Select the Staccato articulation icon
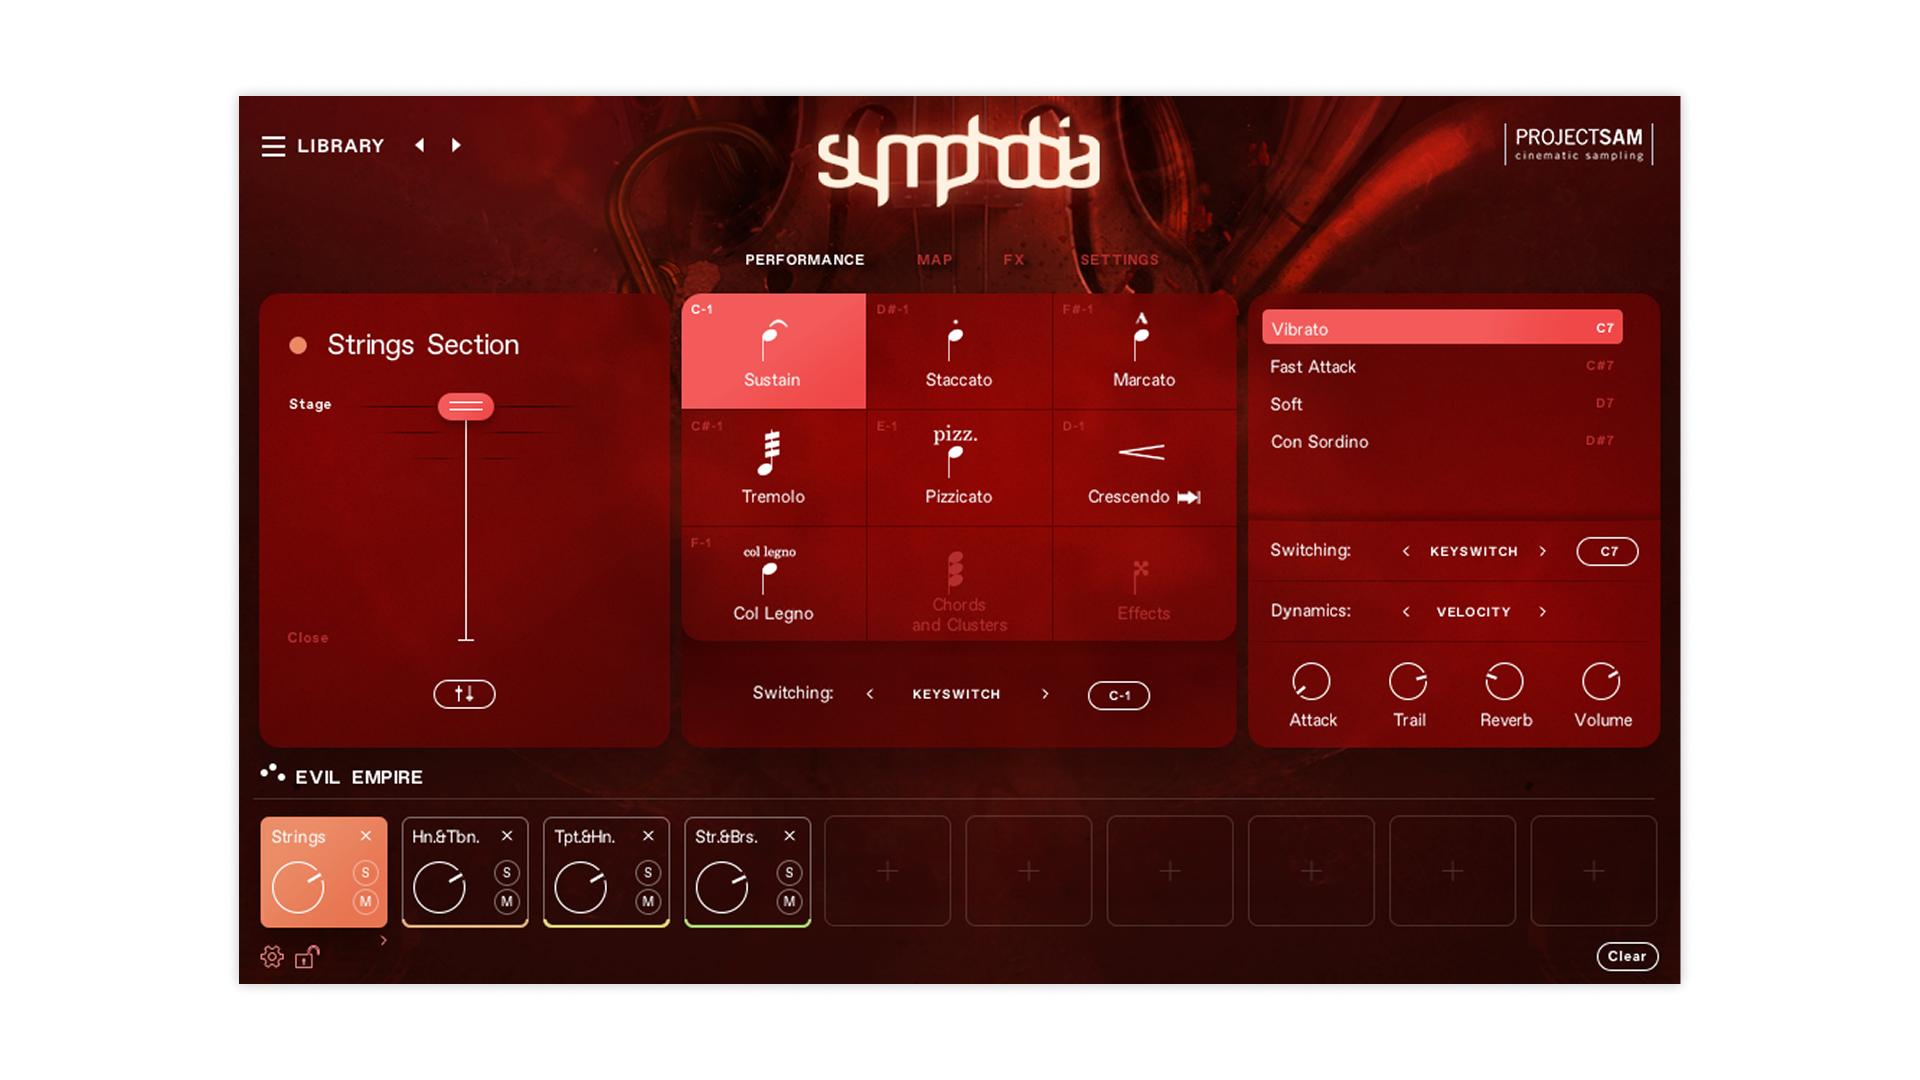1920x1080 pixels. [957, 342]
